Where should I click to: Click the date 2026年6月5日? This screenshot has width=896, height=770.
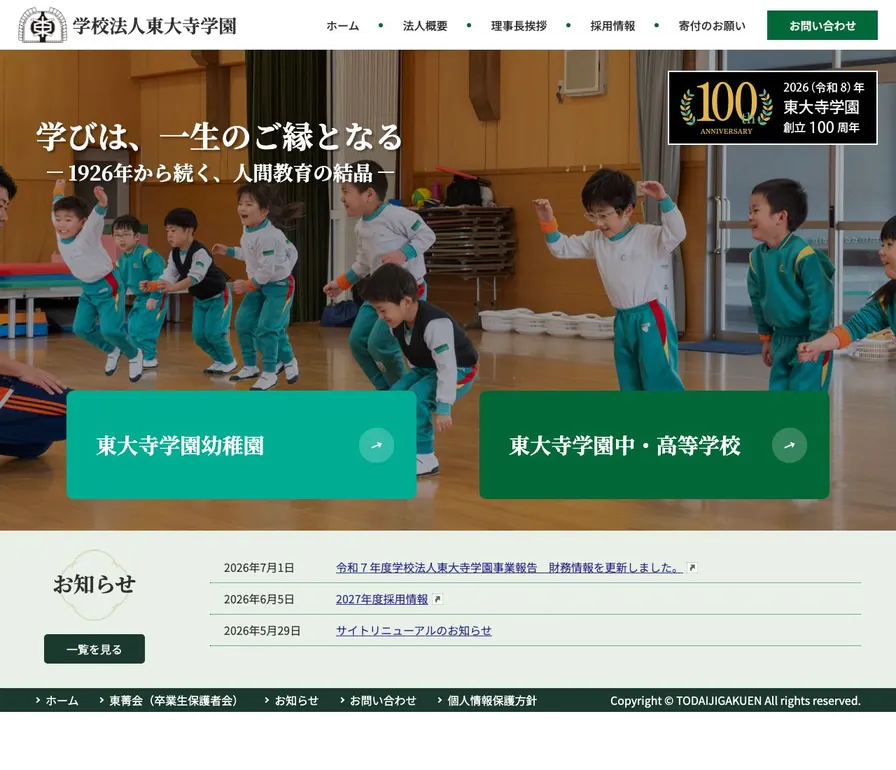[259, 599]
